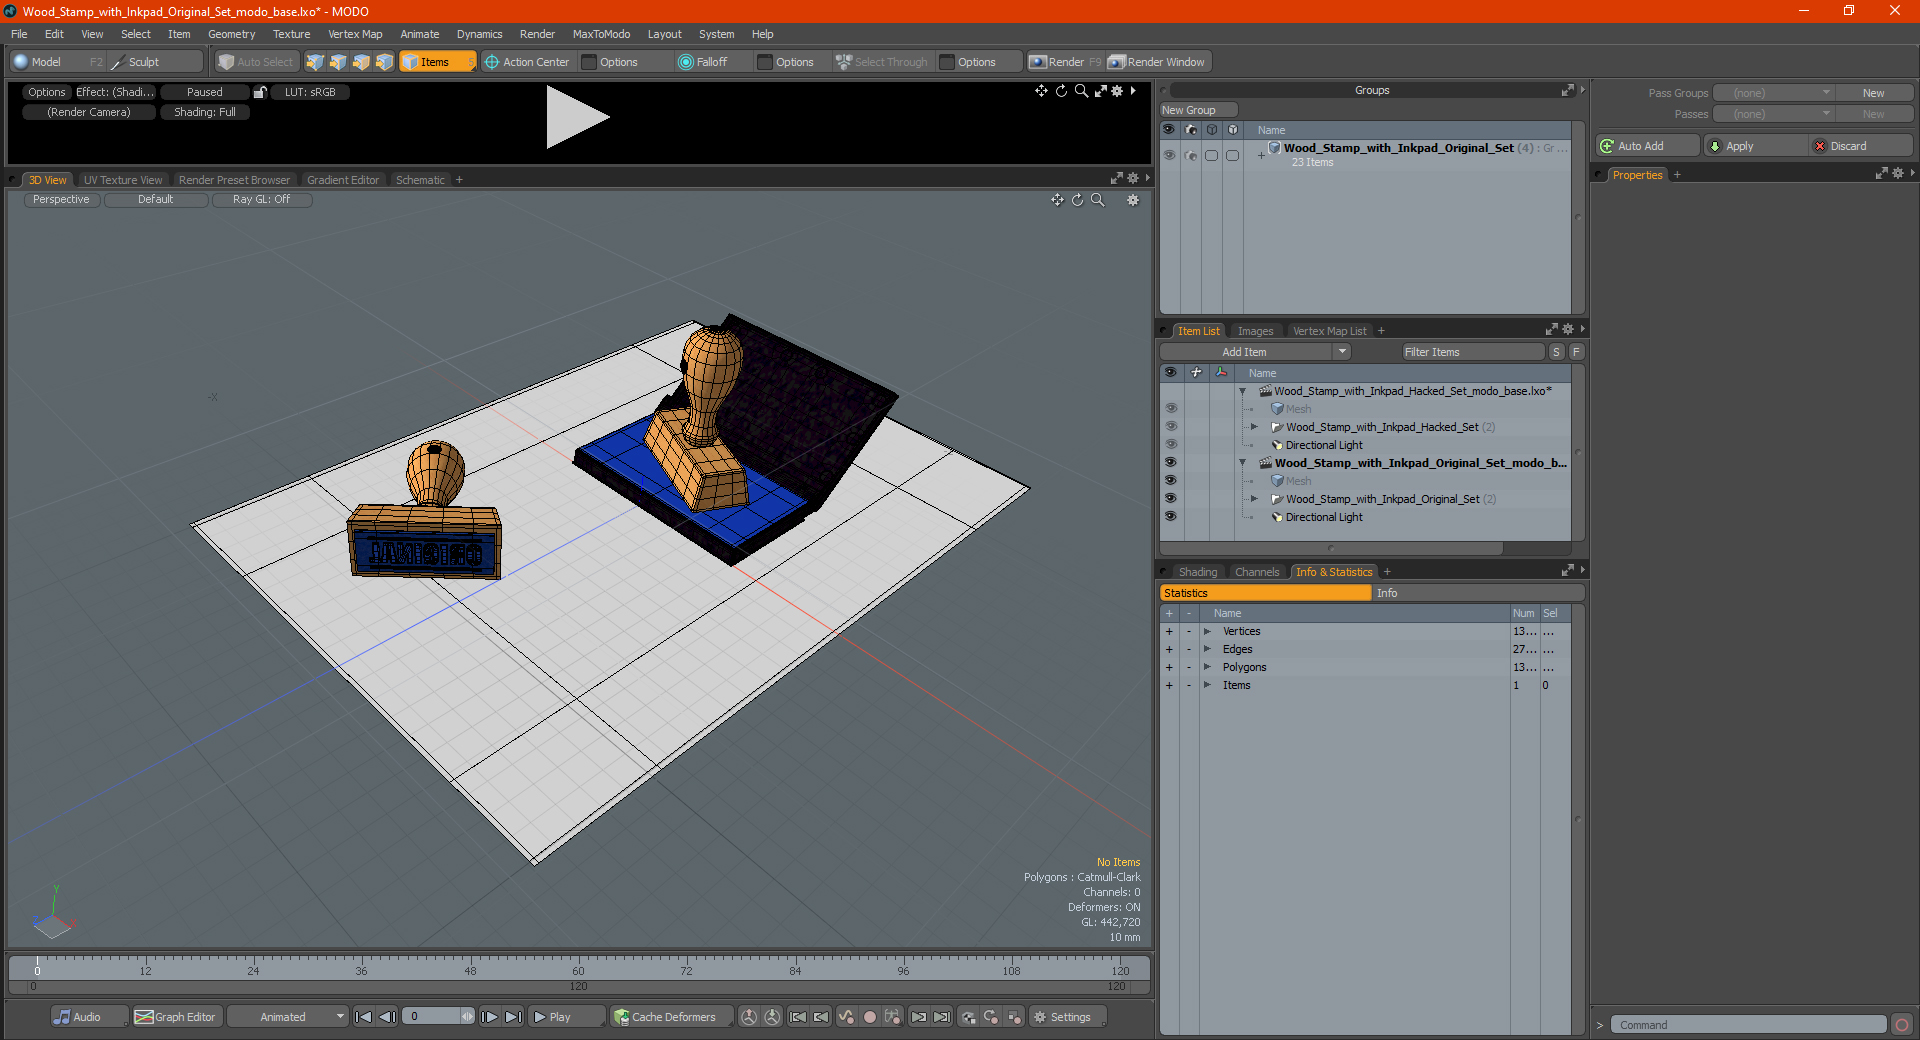This screenshot has width=1920, height=1040.
Task: Hide the Directional Light under Original Set
Action: pyautogui.click(x=1170, y=517)
